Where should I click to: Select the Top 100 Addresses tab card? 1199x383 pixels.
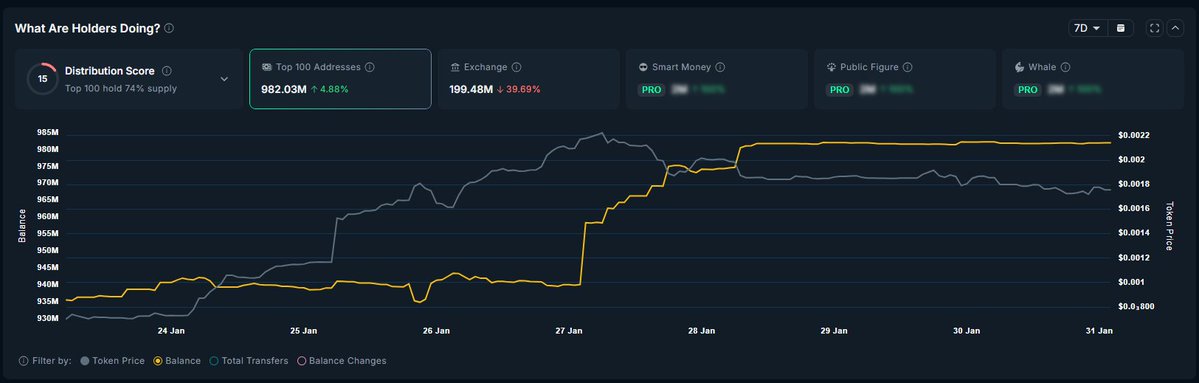click(340, 79)
